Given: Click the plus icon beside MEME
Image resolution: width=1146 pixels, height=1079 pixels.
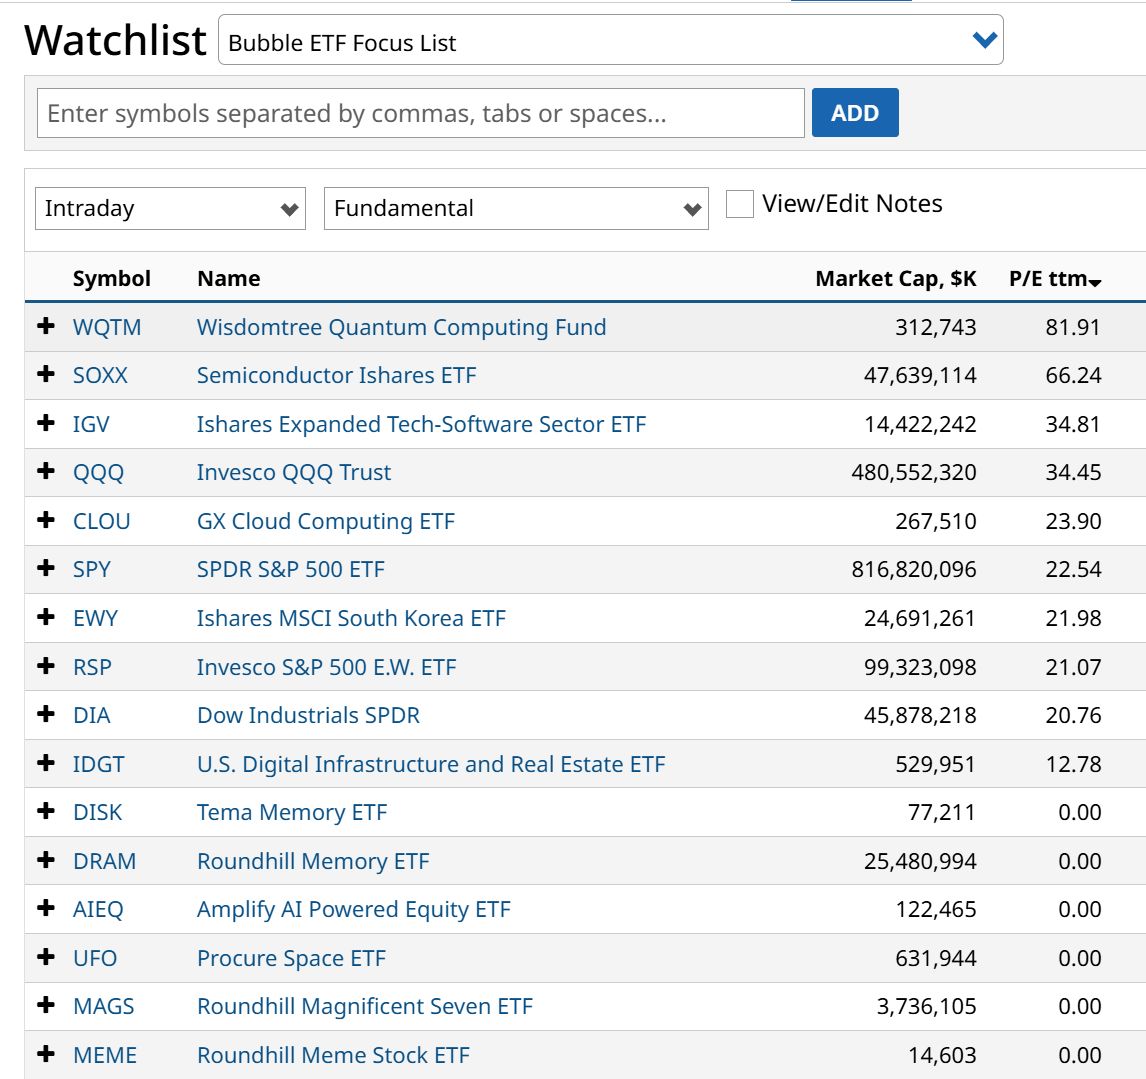Looking at the screenshot, I should tap(46, 1054).
